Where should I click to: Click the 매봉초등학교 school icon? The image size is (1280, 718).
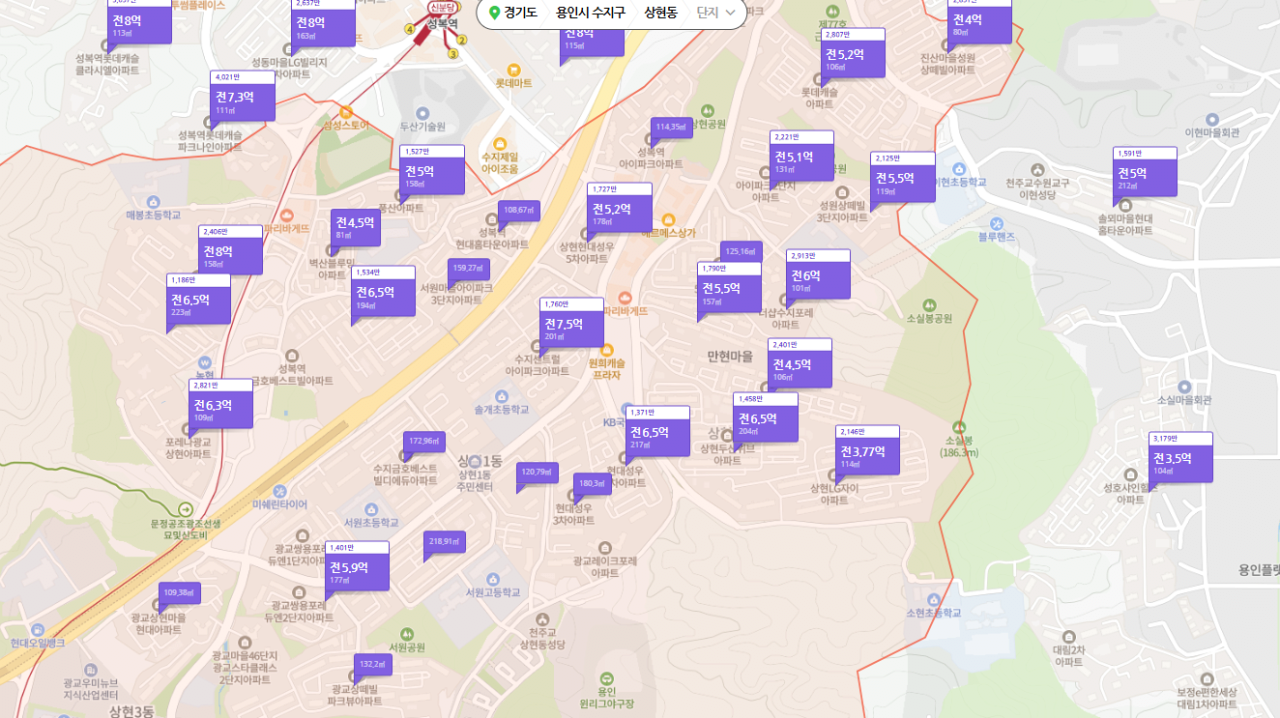153,201
